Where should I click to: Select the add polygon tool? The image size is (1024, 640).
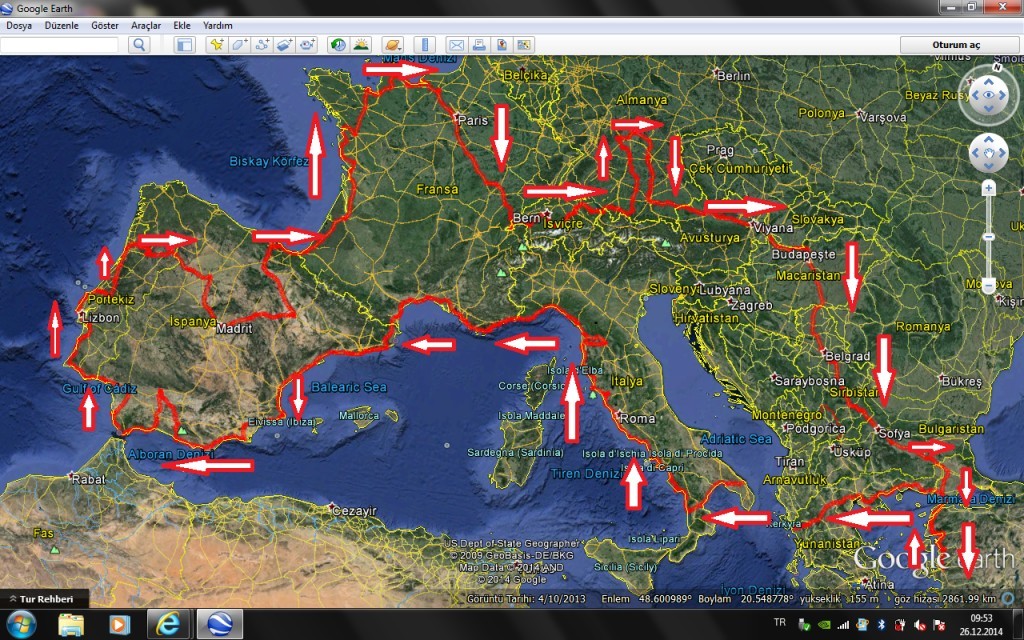[239, 45]
